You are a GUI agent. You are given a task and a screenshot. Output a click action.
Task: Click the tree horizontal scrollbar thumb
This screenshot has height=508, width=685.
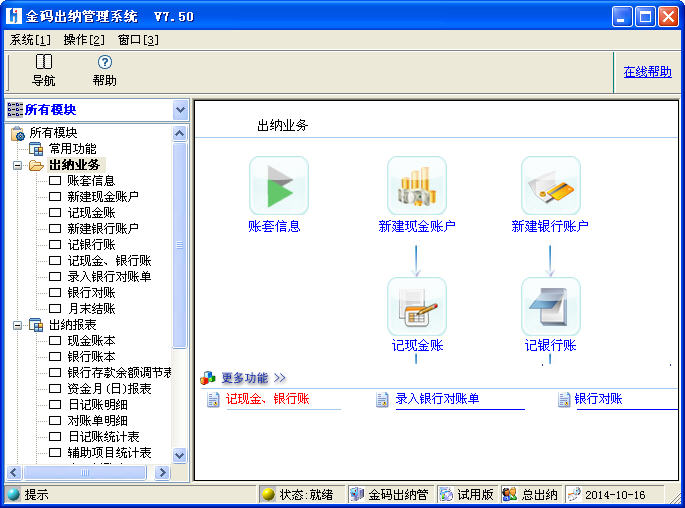click(85, 472)
